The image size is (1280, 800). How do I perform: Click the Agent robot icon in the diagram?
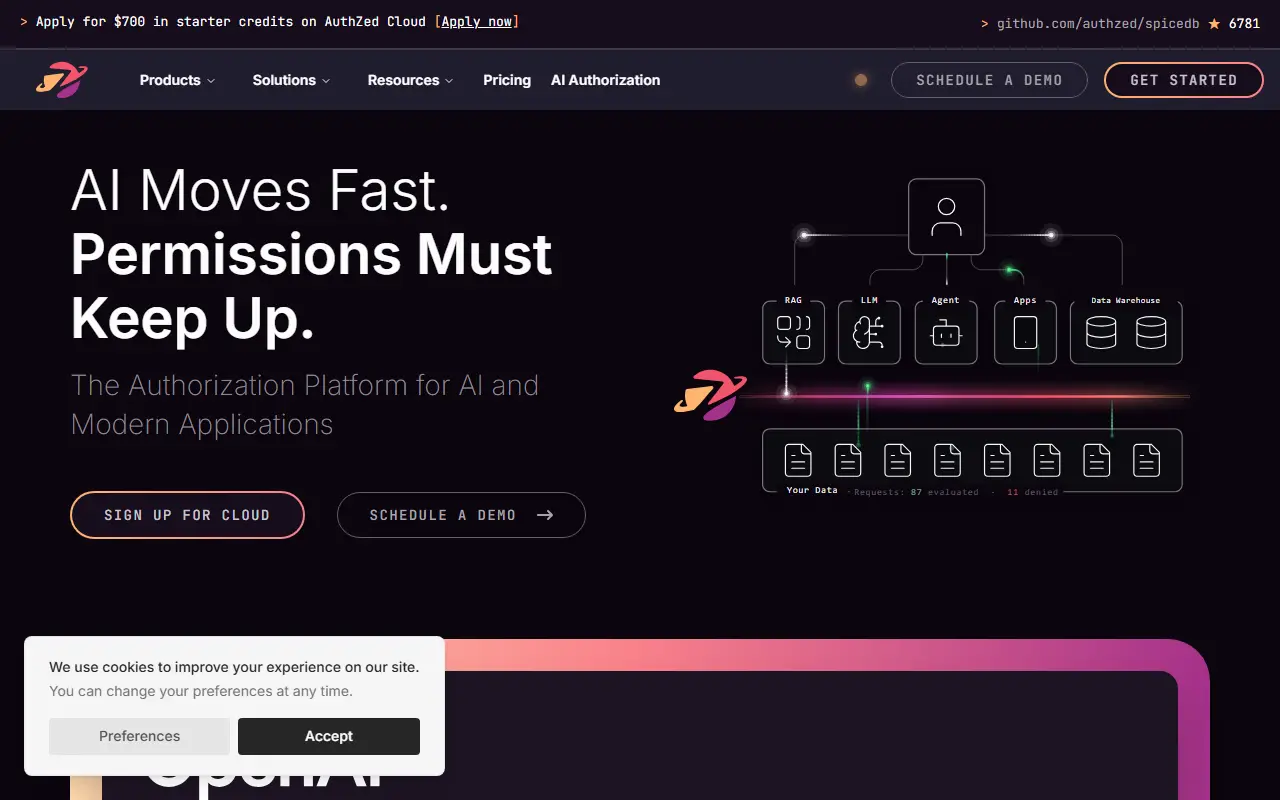tap(946, 332)
